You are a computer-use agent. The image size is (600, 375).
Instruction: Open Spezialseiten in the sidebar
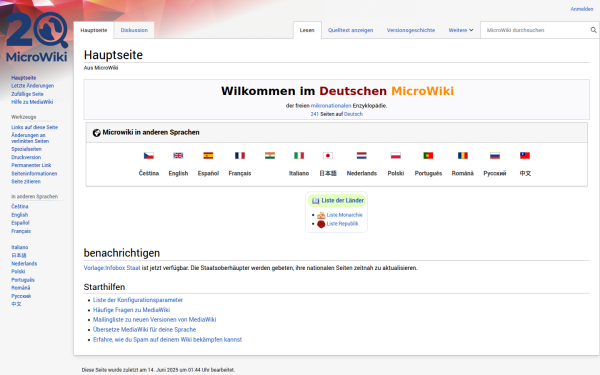click(x=26, y=149)
